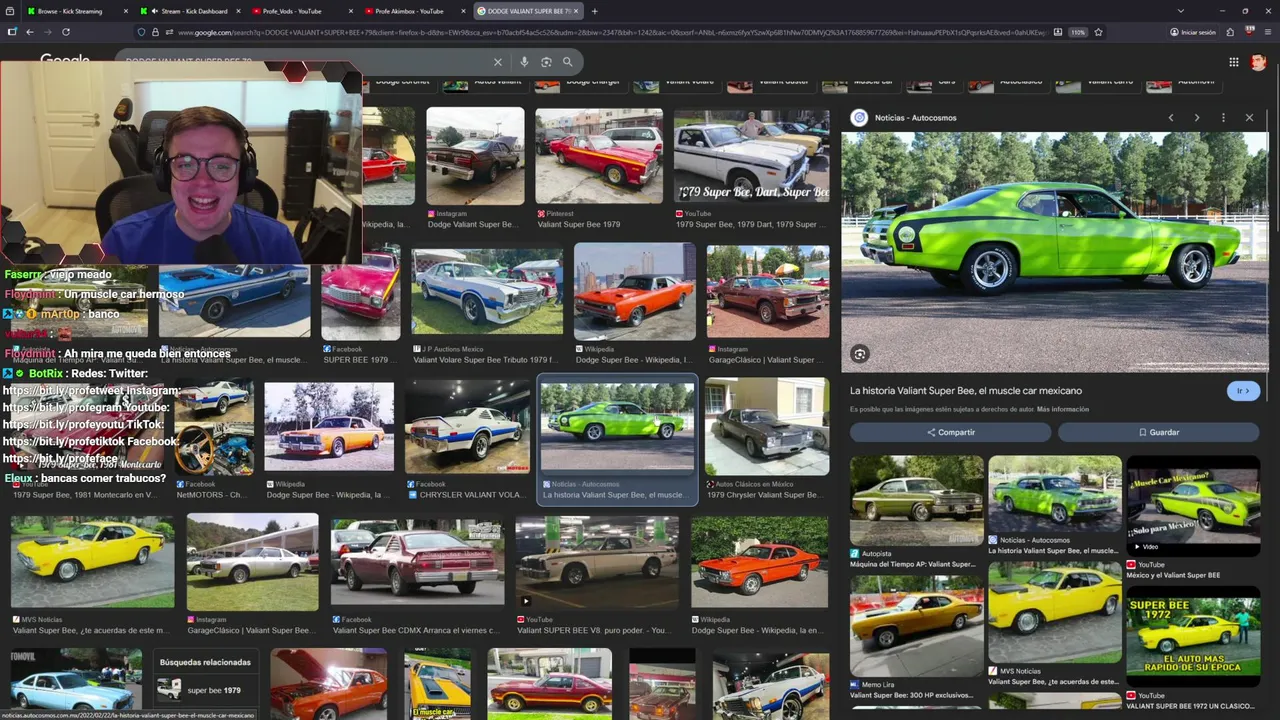Select related search 'super bee 1979'
Image resolution: width=1280 pixels, height=720 pixels.
click(204, 690)
